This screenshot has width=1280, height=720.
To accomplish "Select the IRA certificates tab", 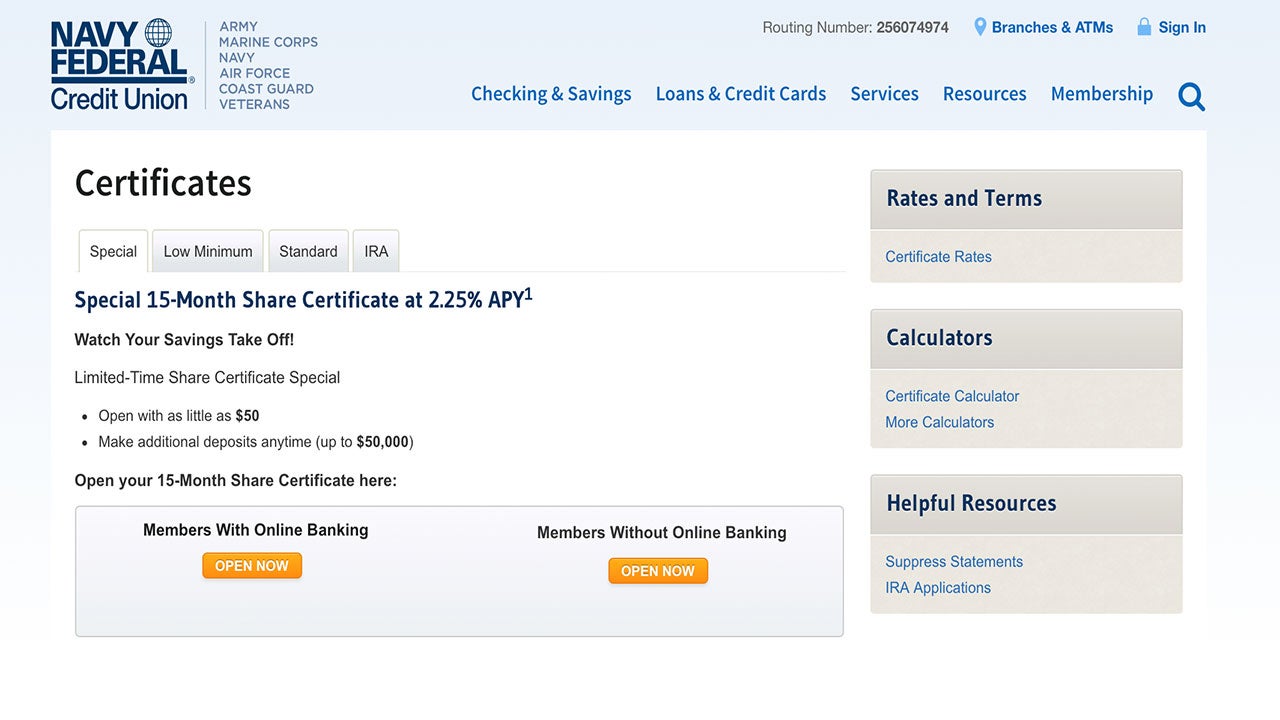I will [376, 252].
